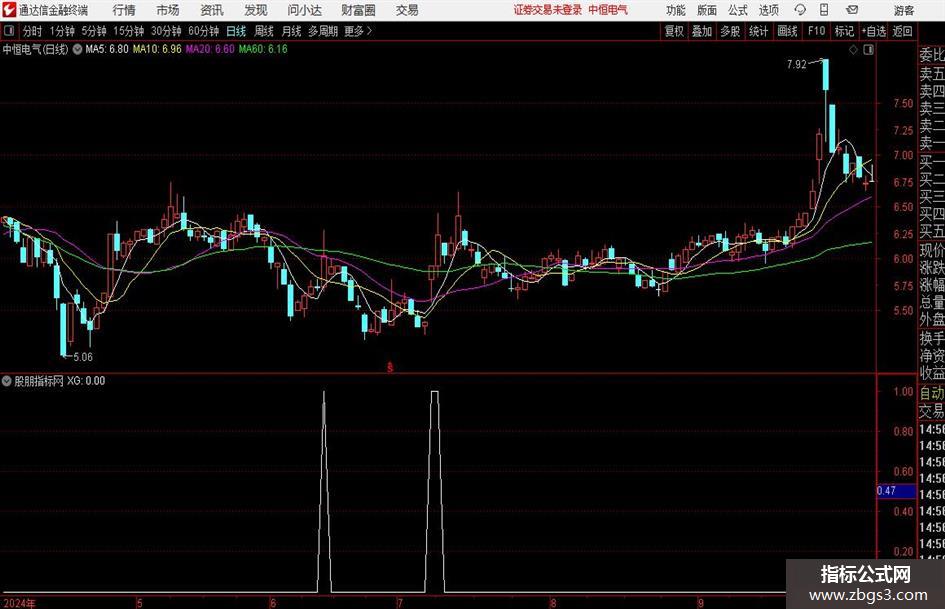Open the customer service headset icon
Image resolution: width=945 pixels, height=609 pixels.
tap(800, 10)
